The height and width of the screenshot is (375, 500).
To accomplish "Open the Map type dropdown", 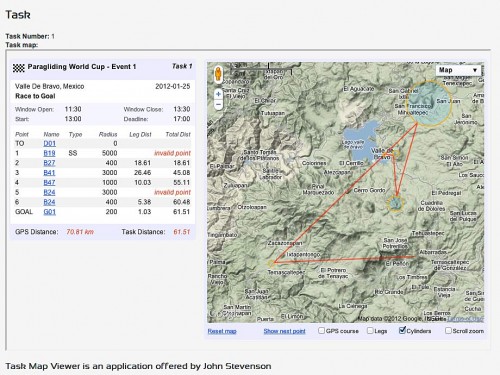I will coord(459,70).
